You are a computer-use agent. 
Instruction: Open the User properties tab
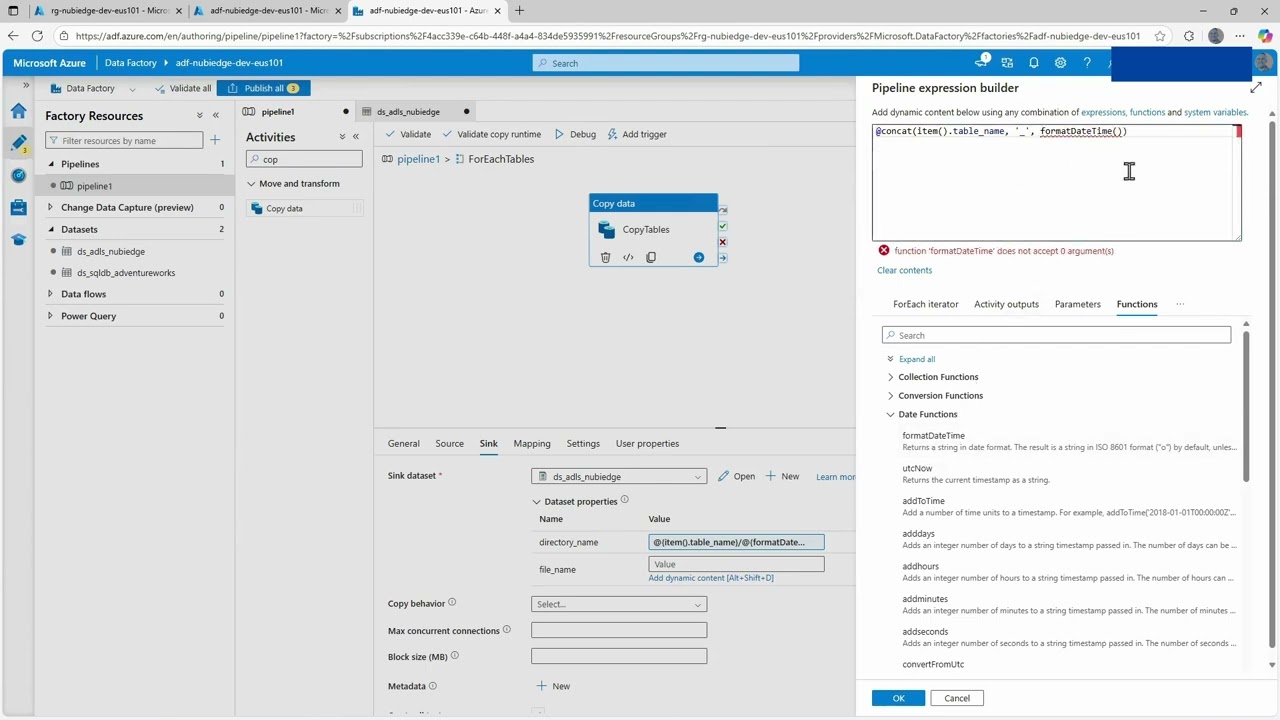click(x=647, y=443)
